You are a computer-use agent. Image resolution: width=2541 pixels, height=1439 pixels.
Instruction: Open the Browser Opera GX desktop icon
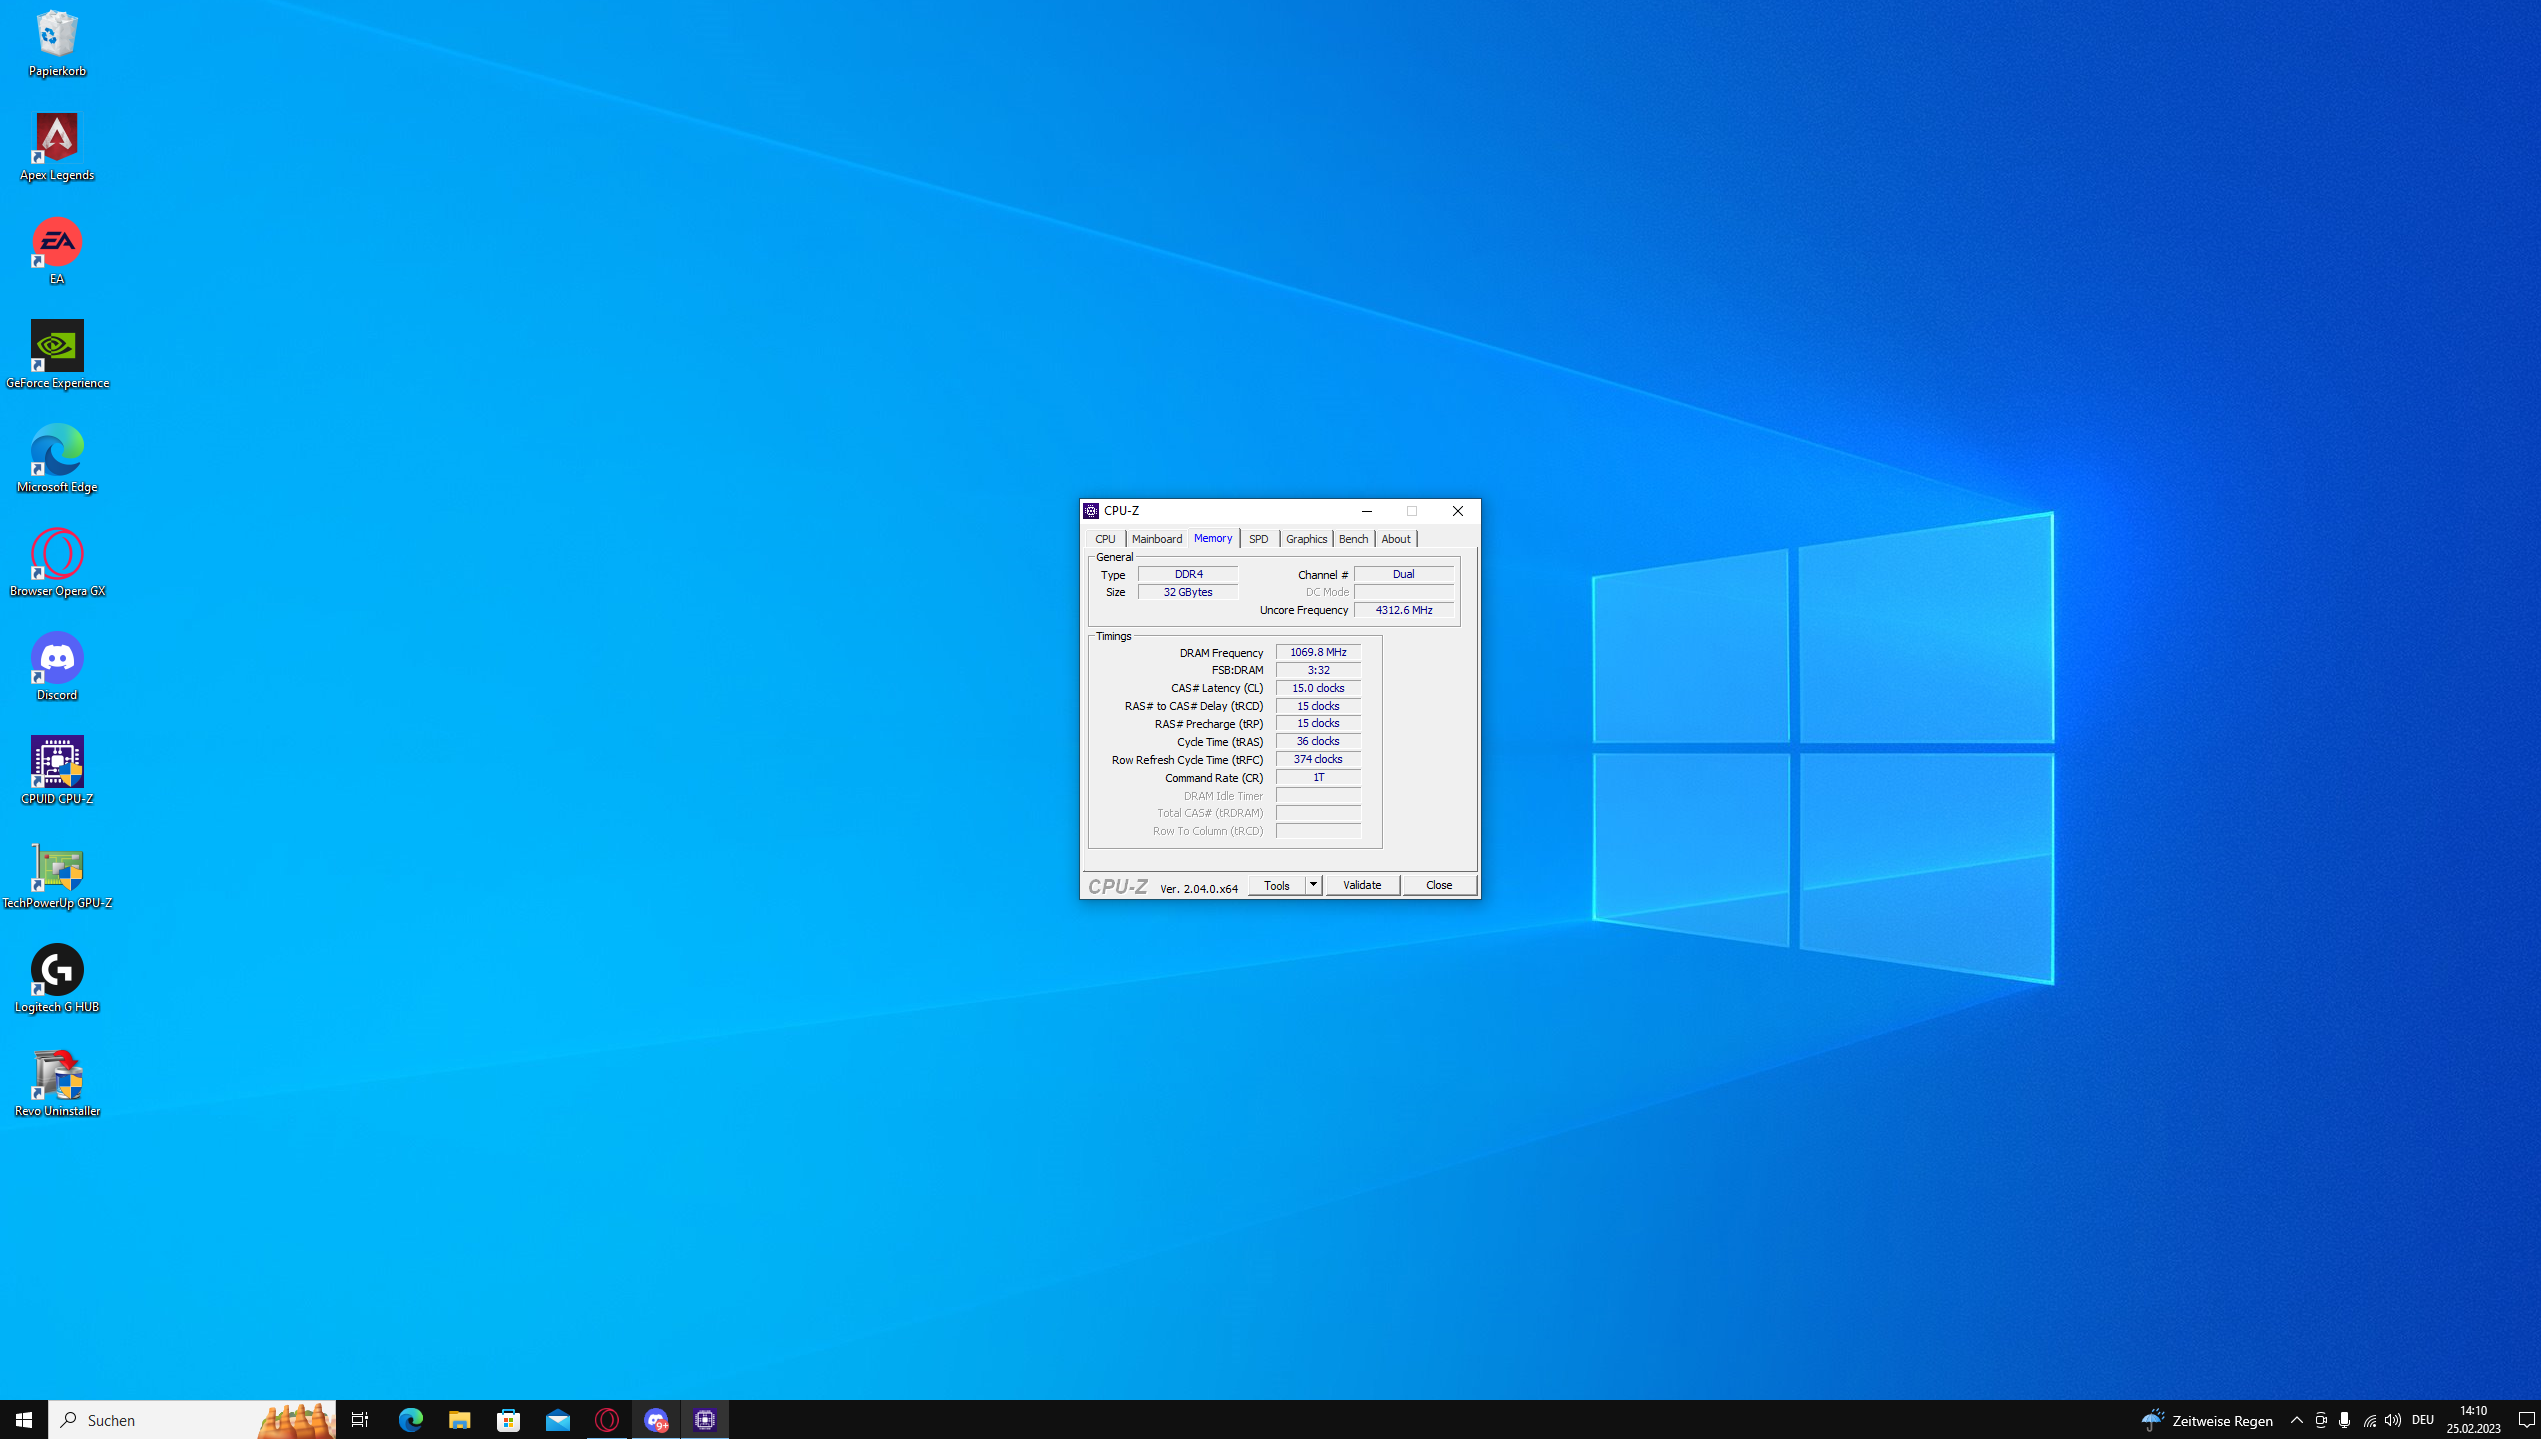point(57,555)
